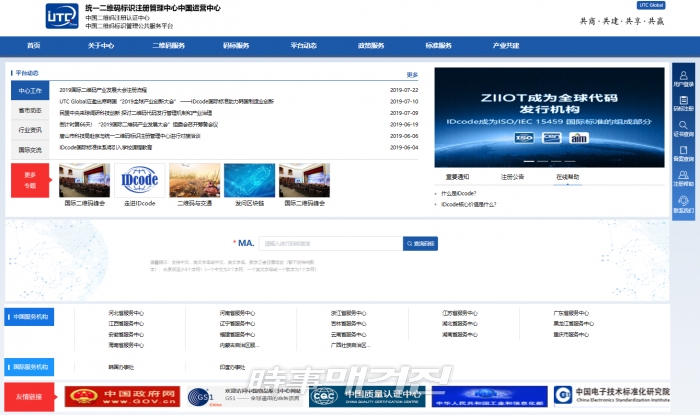The width and height of the screenshot is (700, 415).
Task: Click the blue search button beside MA. field
Action: coord(420,244)
